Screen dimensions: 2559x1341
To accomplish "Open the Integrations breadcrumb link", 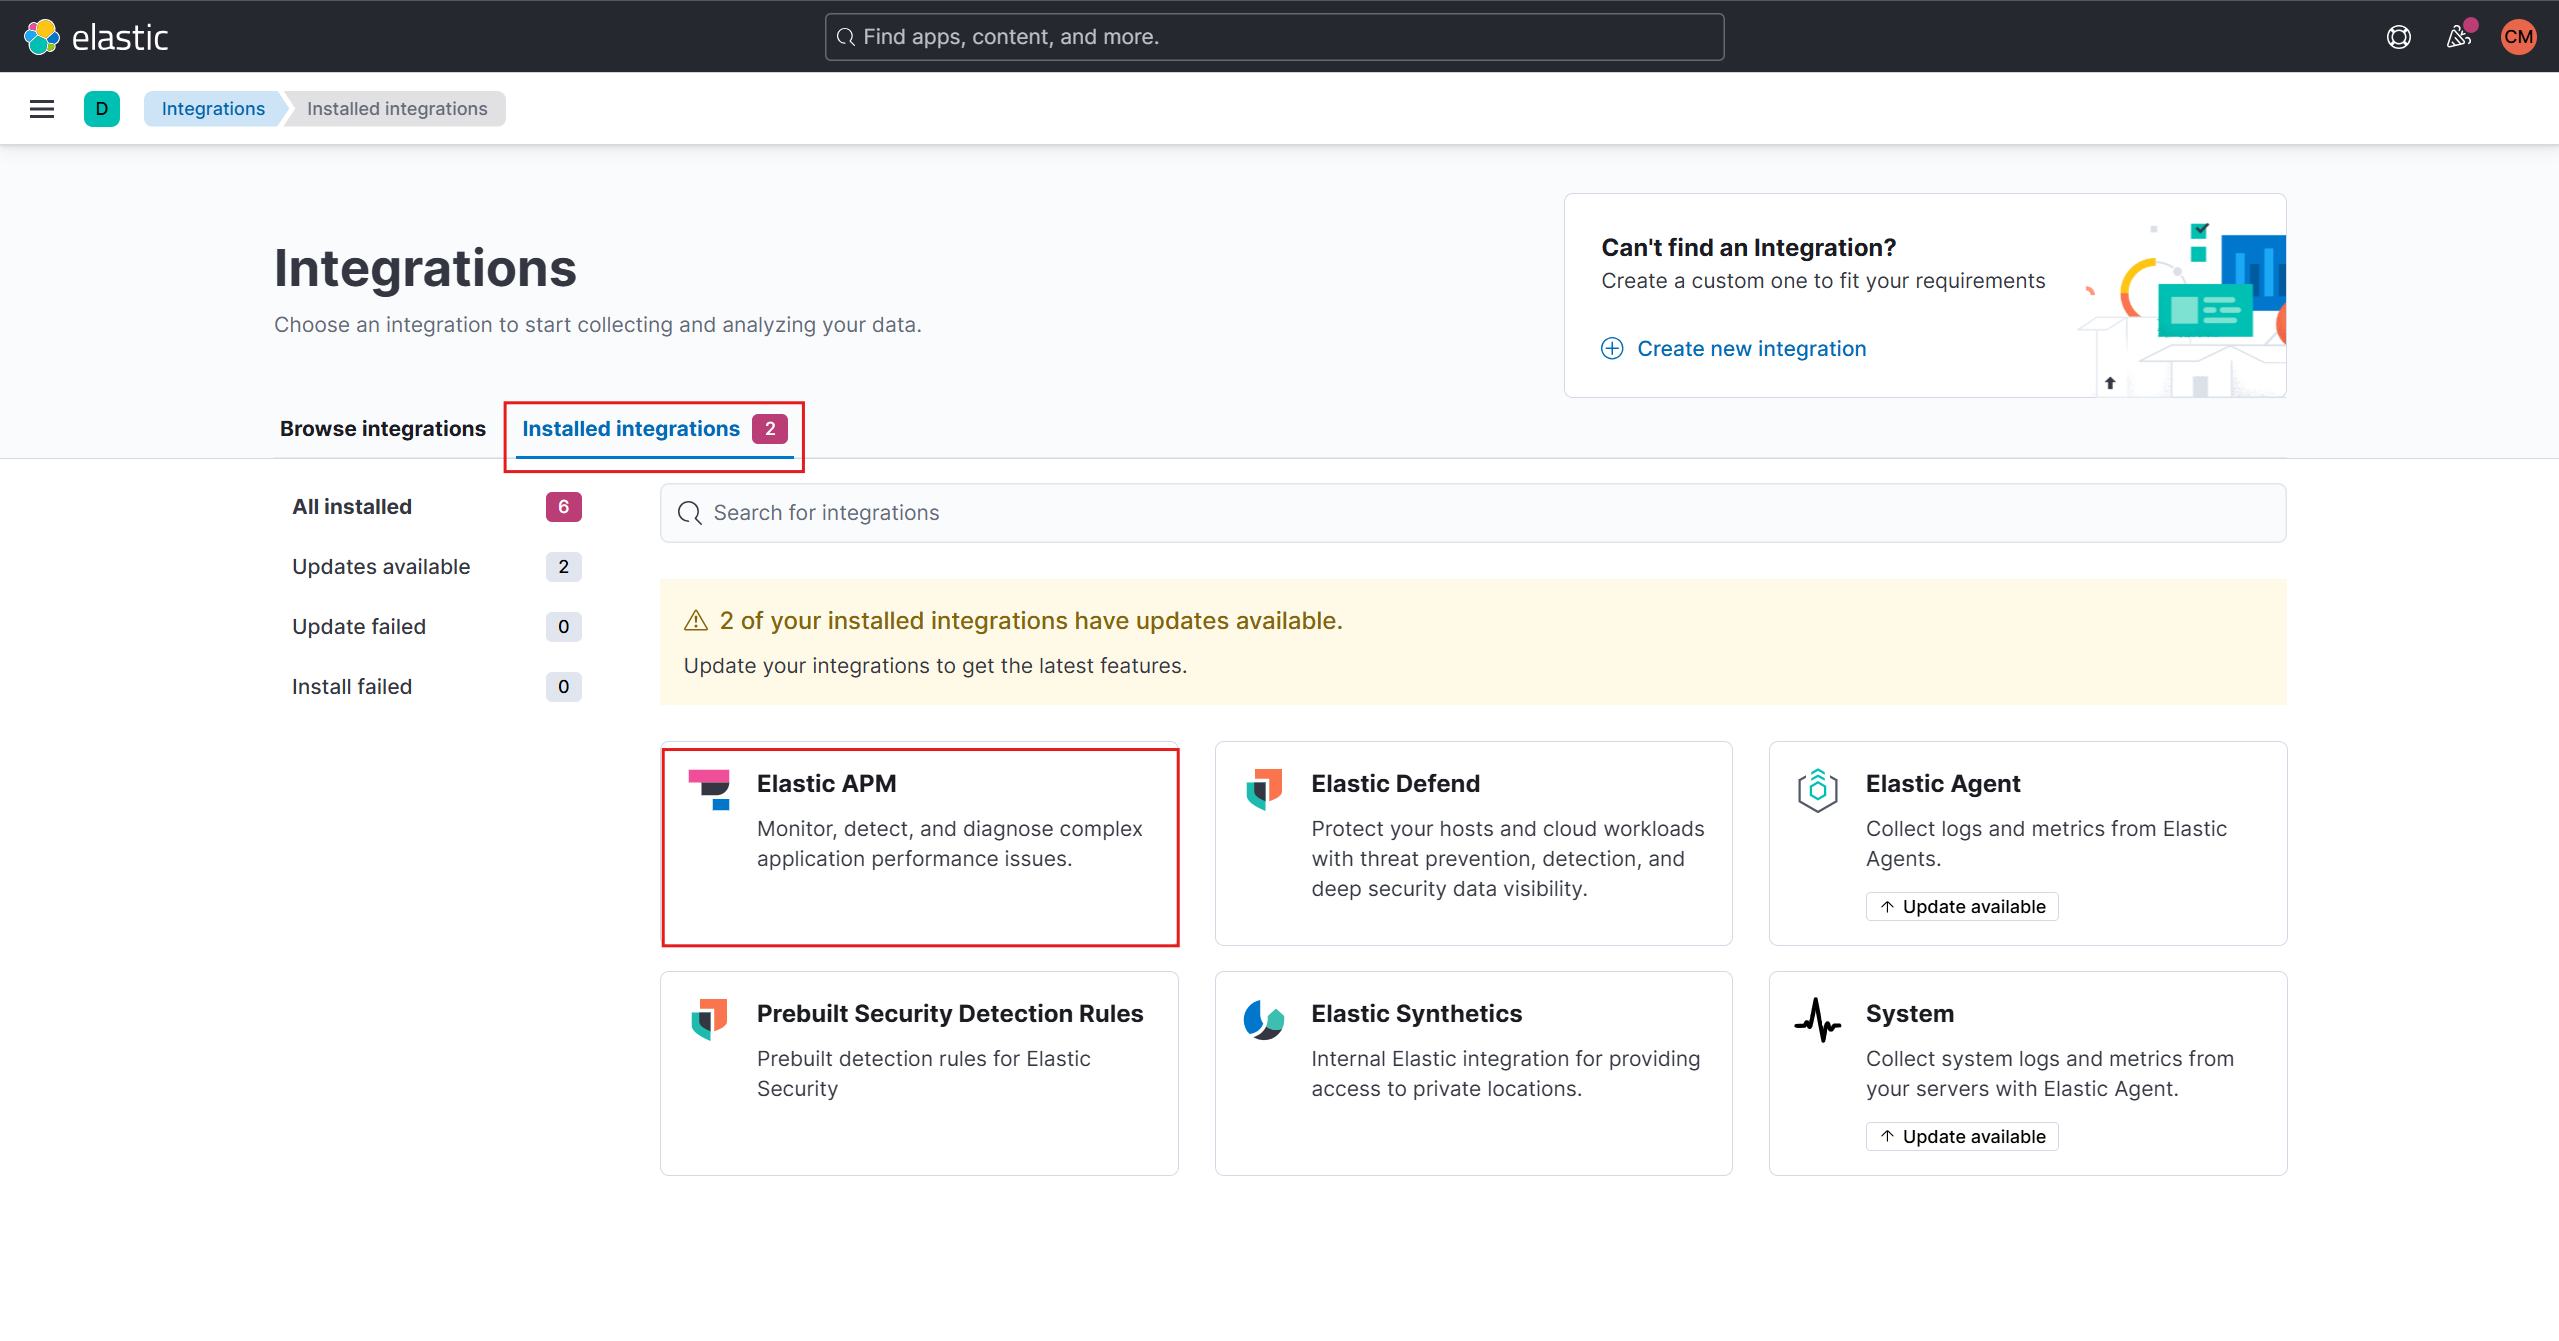I will click(x=212, y=108).
